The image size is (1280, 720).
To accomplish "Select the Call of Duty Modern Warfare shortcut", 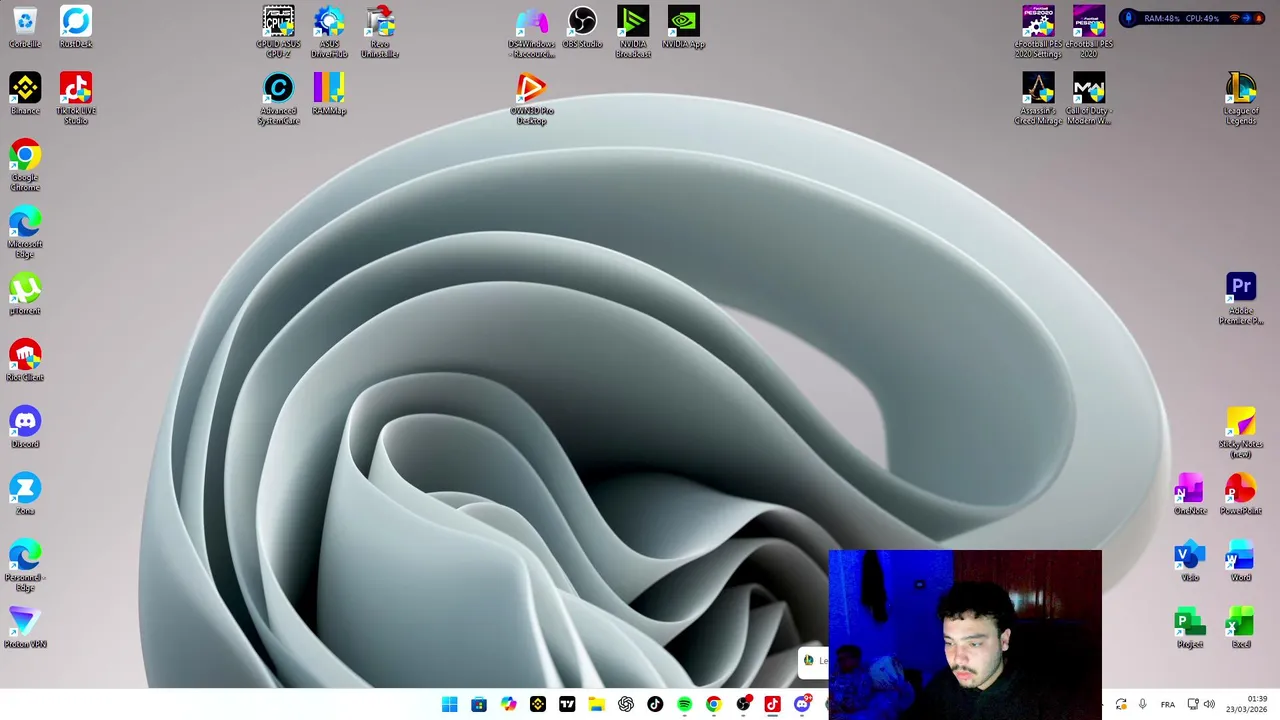I will 1089,98.
